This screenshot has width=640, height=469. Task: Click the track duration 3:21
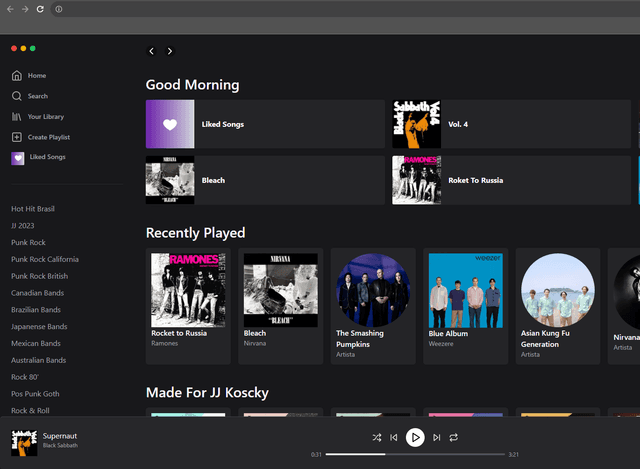(513, 454)
